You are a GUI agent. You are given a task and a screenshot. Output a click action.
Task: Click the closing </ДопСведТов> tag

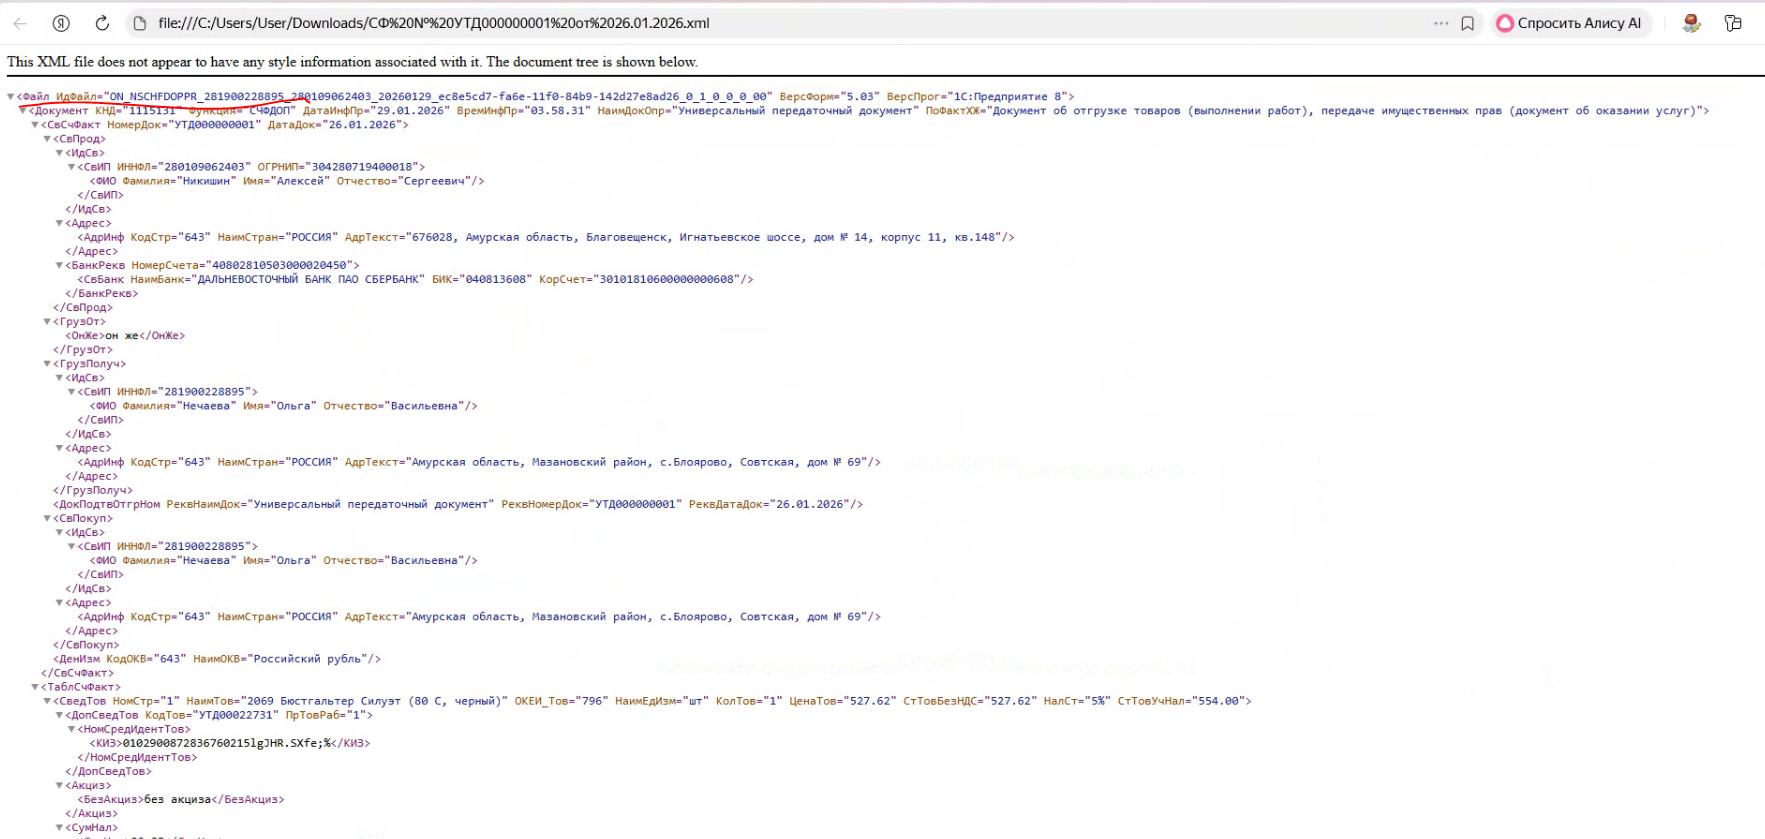click(109, 771)
